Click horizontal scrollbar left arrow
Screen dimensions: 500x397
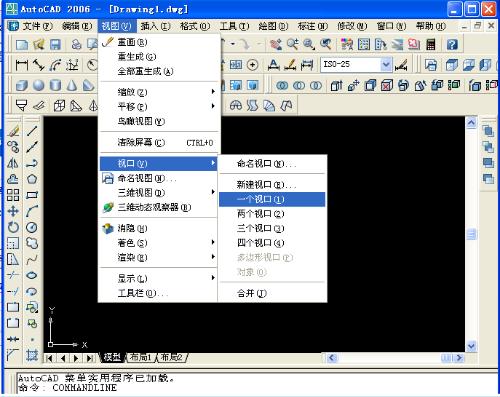tap(331, 358)
